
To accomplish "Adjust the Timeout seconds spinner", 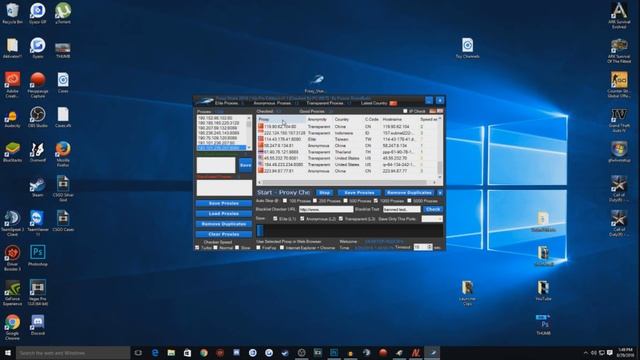I will click(429, 247).
